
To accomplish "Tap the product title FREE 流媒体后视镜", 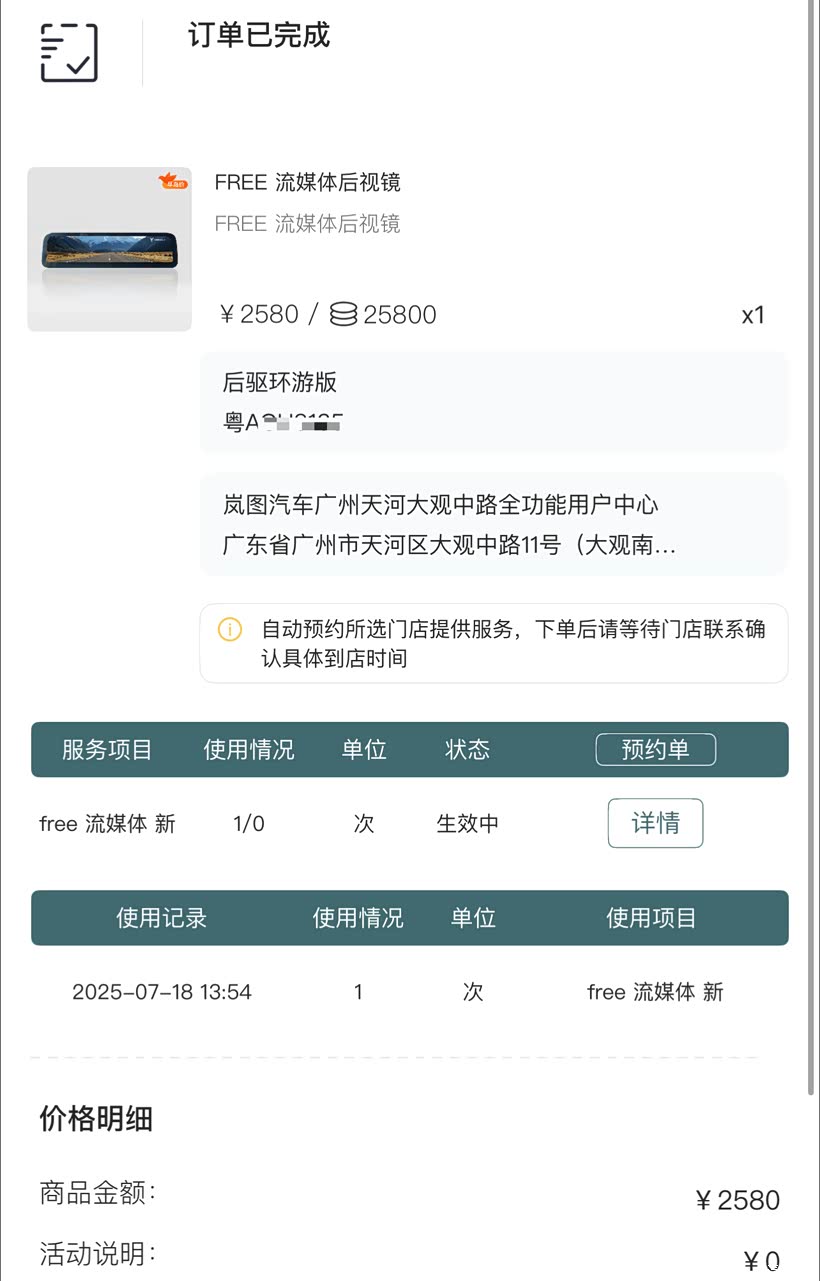I will [x=307, y=182].
